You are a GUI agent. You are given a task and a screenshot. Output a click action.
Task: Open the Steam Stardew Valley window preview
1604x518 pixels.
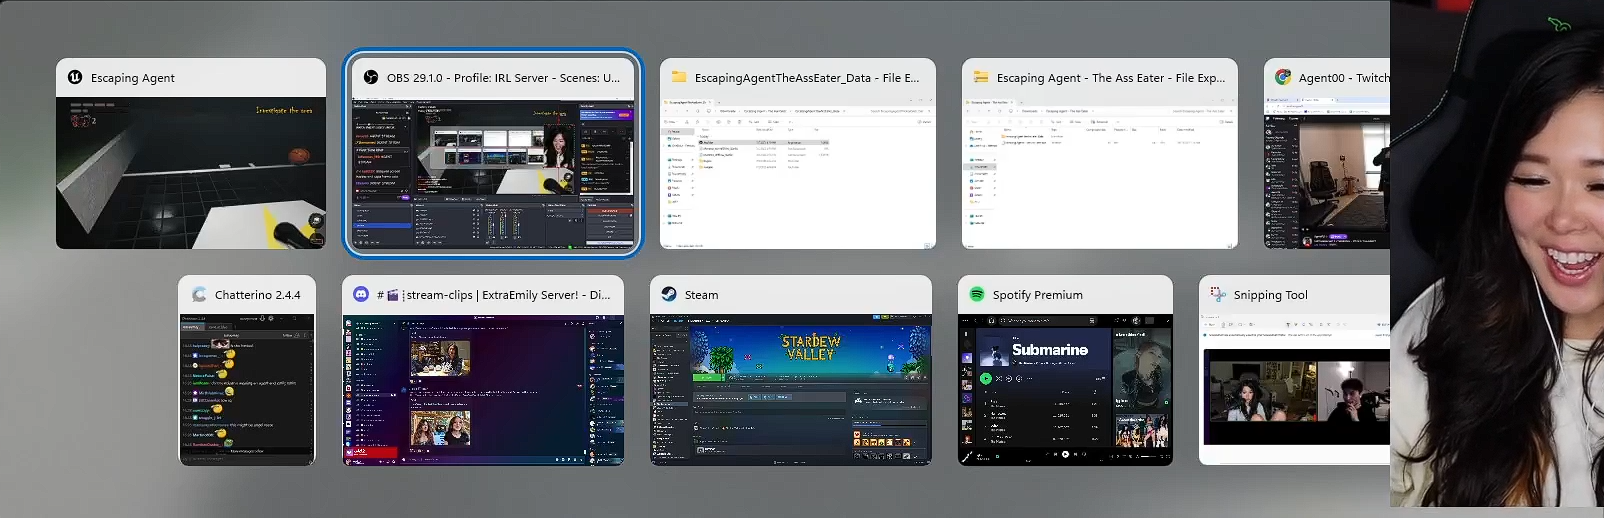point(791,390)
